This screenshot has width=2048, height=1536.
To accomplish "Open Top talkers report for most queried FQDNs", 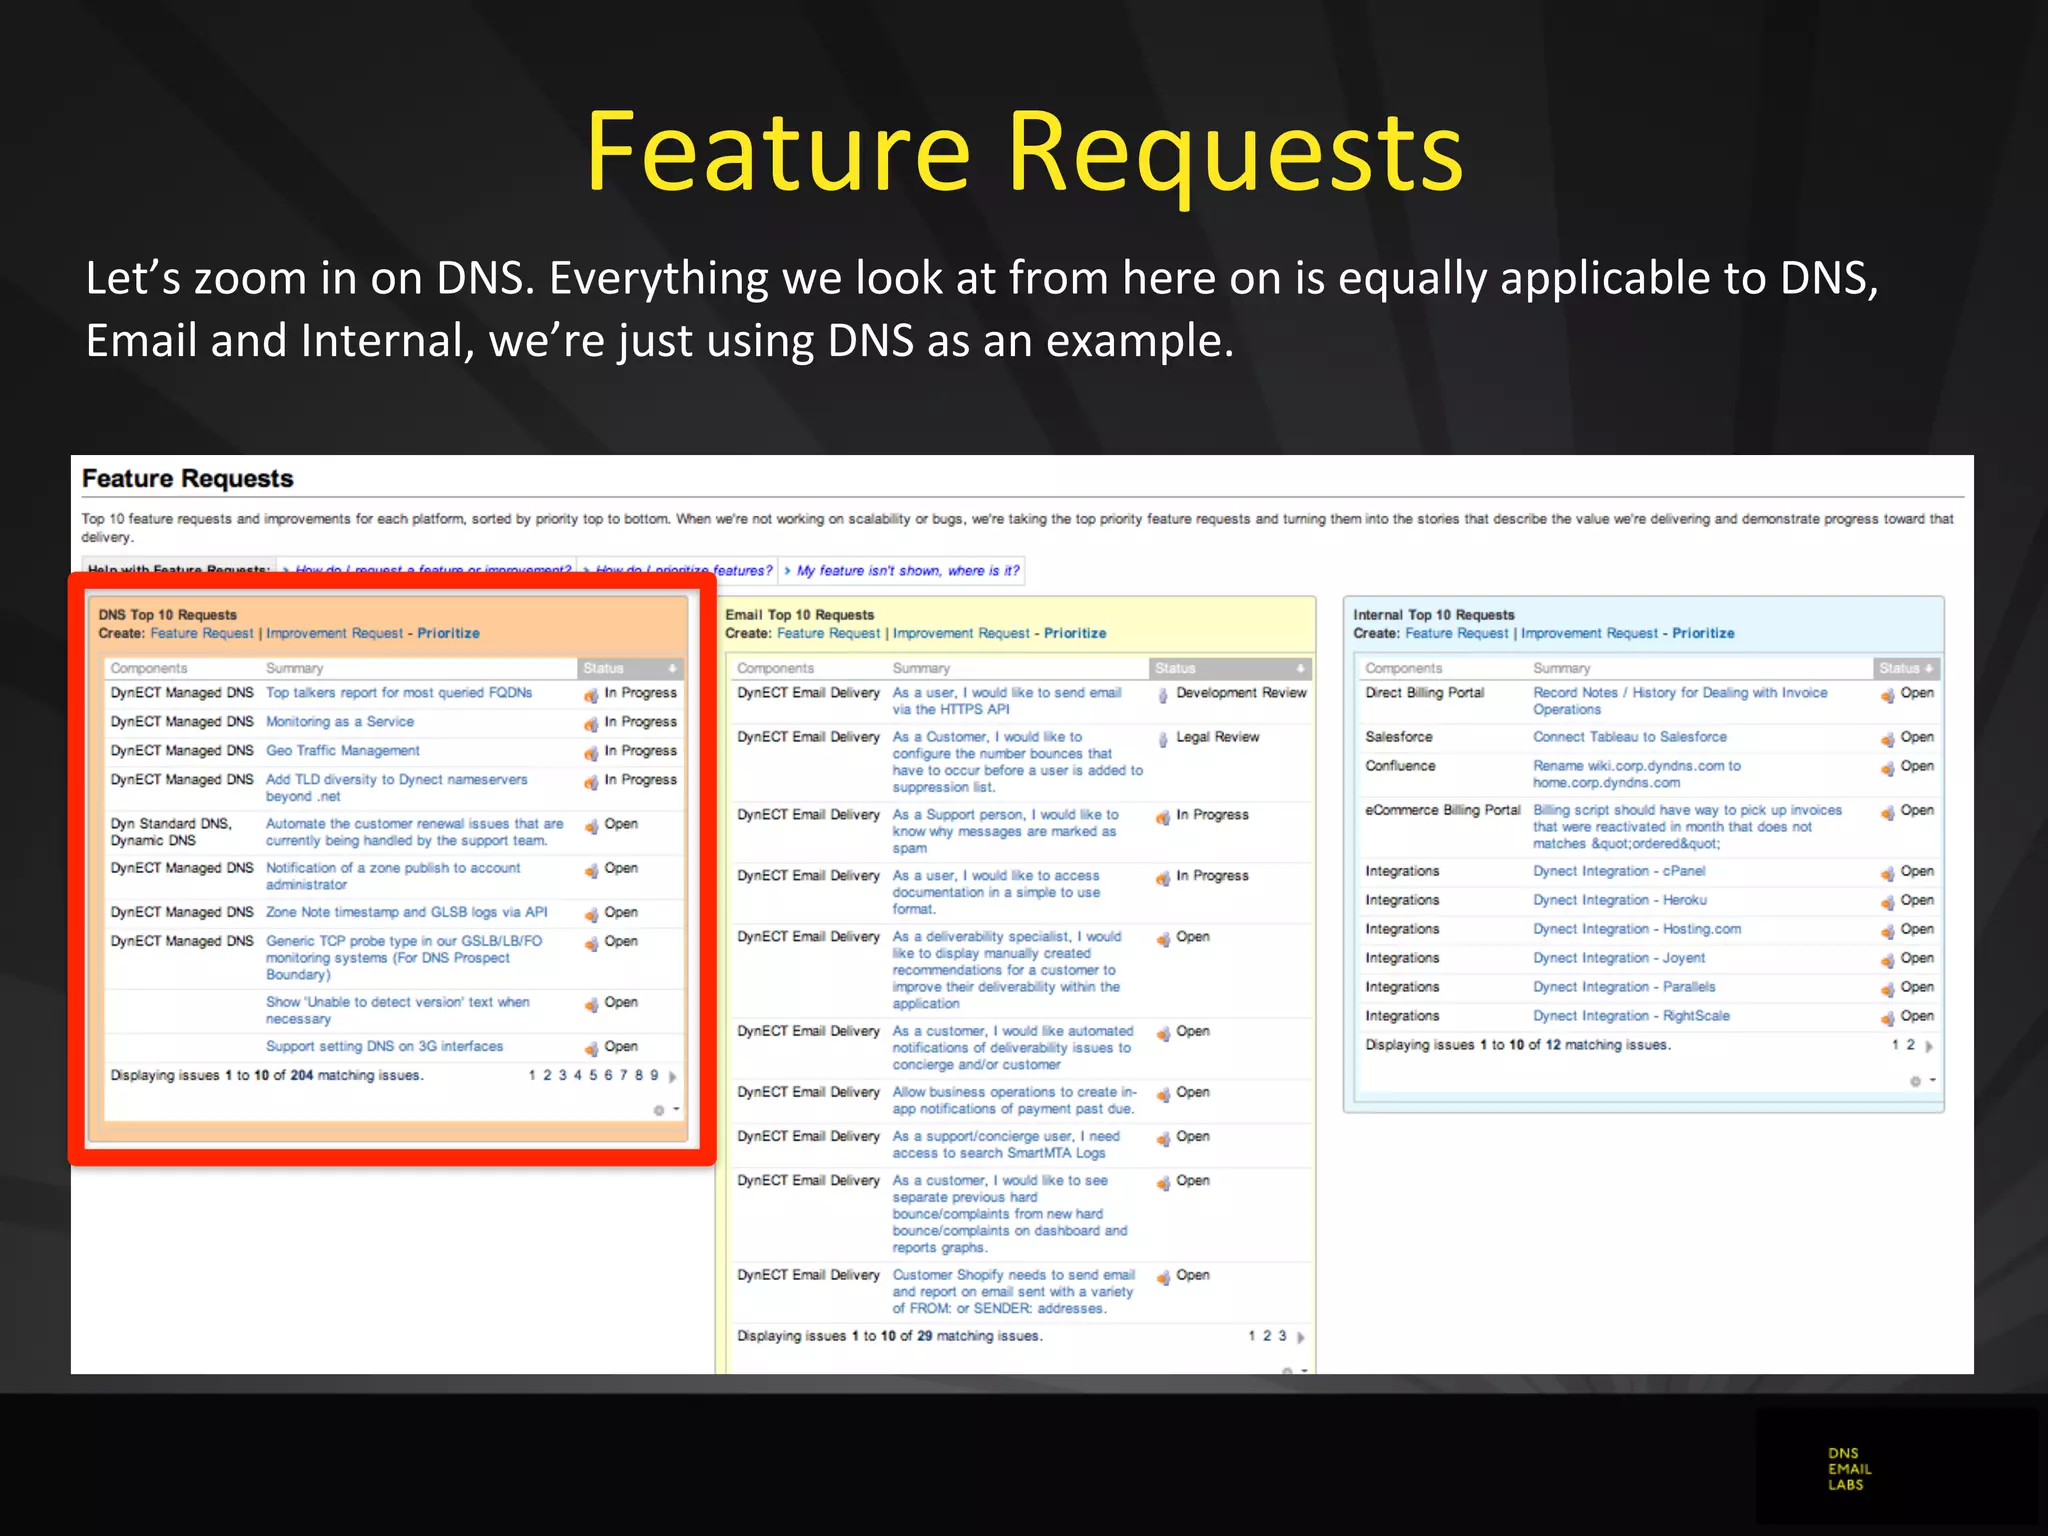I will point(399,693).
